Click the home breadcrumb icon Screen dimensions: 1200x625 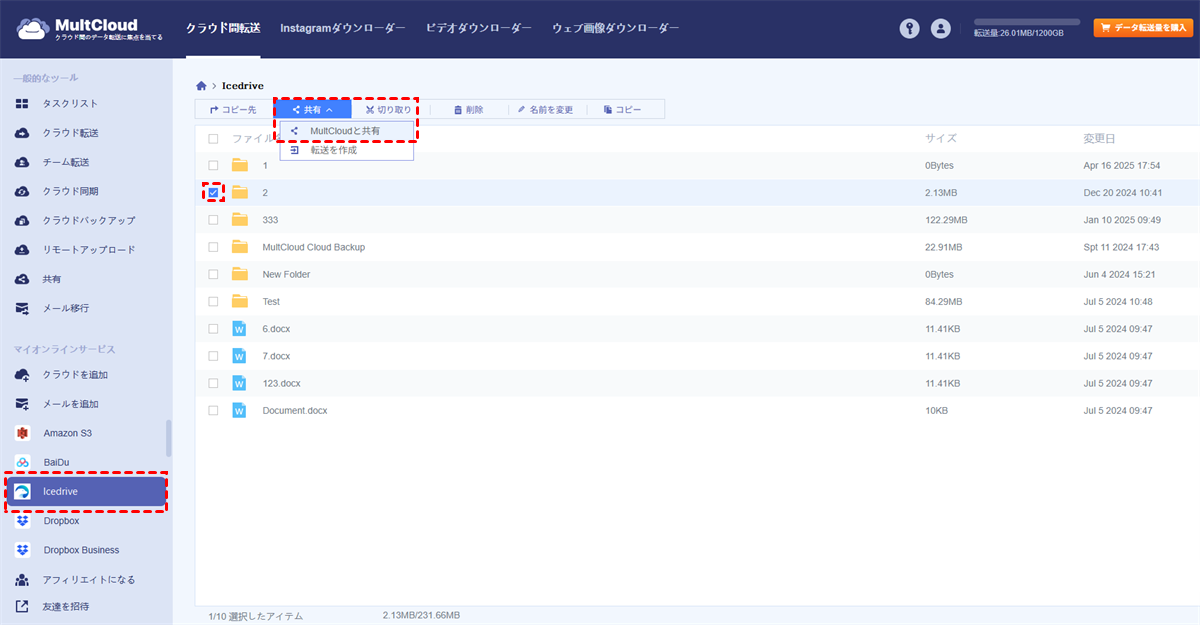click(x=201, y=86)
